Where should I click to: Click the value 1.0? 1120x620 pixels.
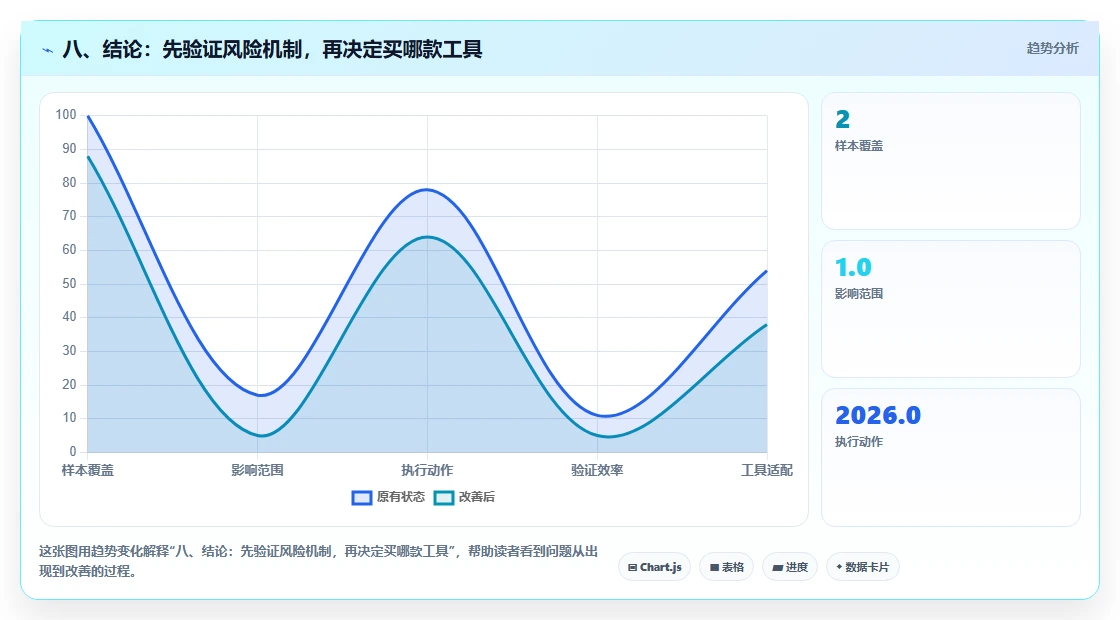853,267
